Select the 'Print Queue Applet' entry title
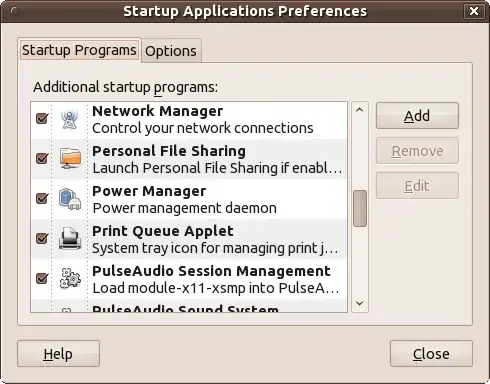 [x=163, y=231]
